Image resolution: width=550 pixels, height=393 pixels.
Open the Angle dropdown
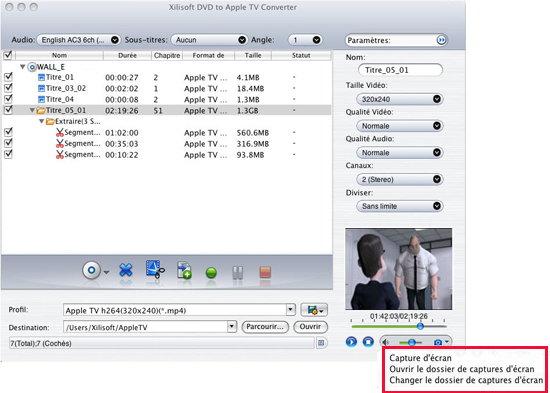(305, 40)
